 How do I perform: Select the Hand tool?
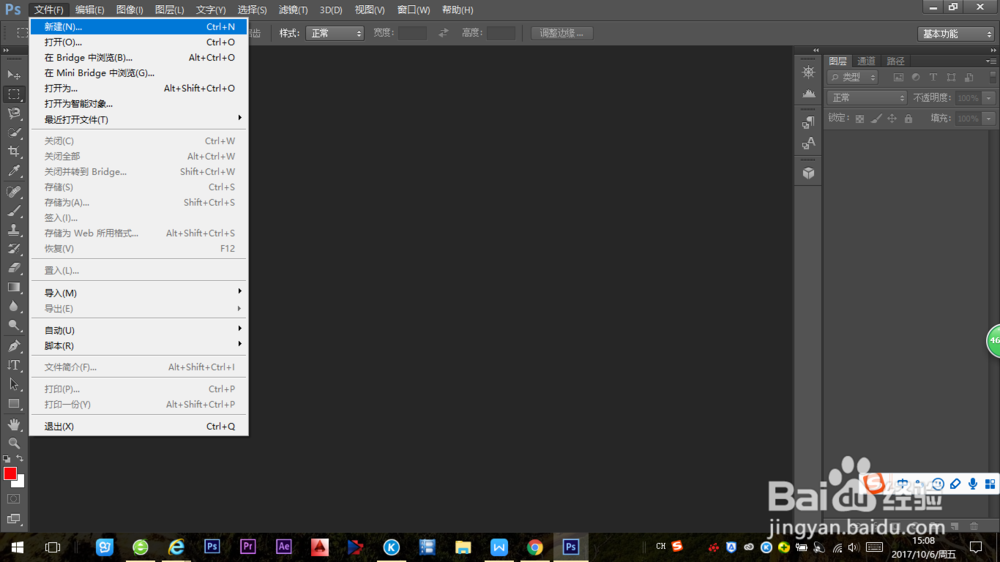[x=13, y=424]
